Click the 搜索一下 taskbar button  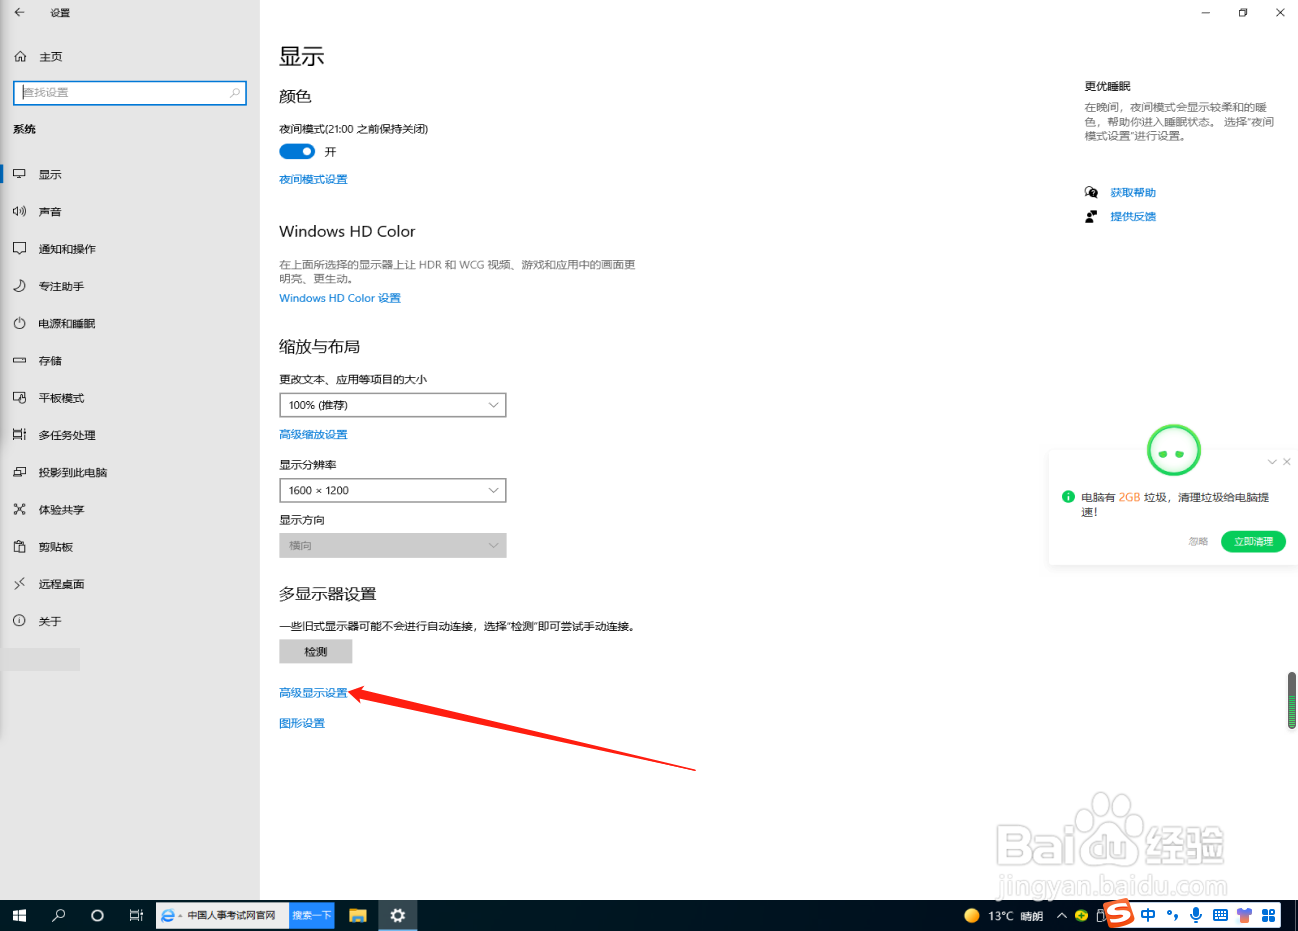tap(312, 915)
